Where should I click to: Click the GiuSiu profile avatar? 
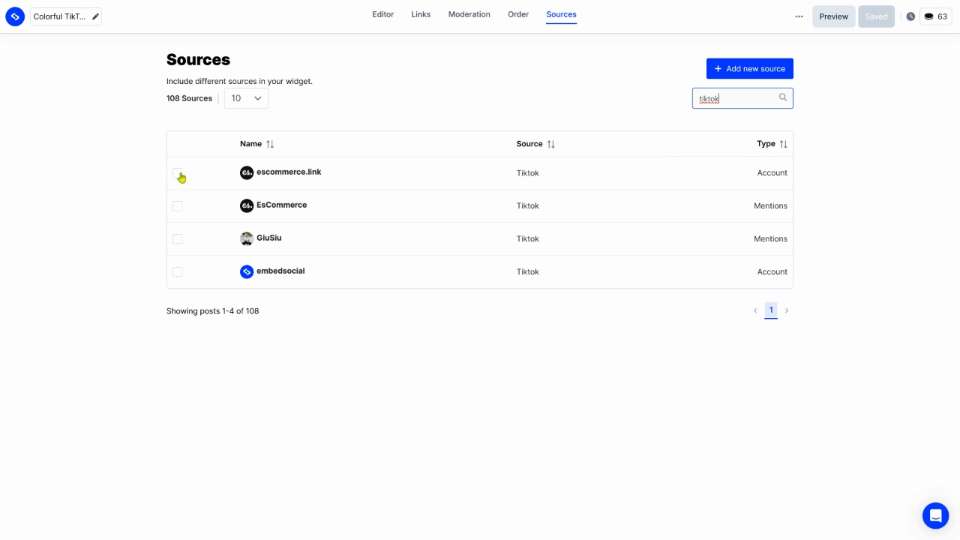point(247,239)
